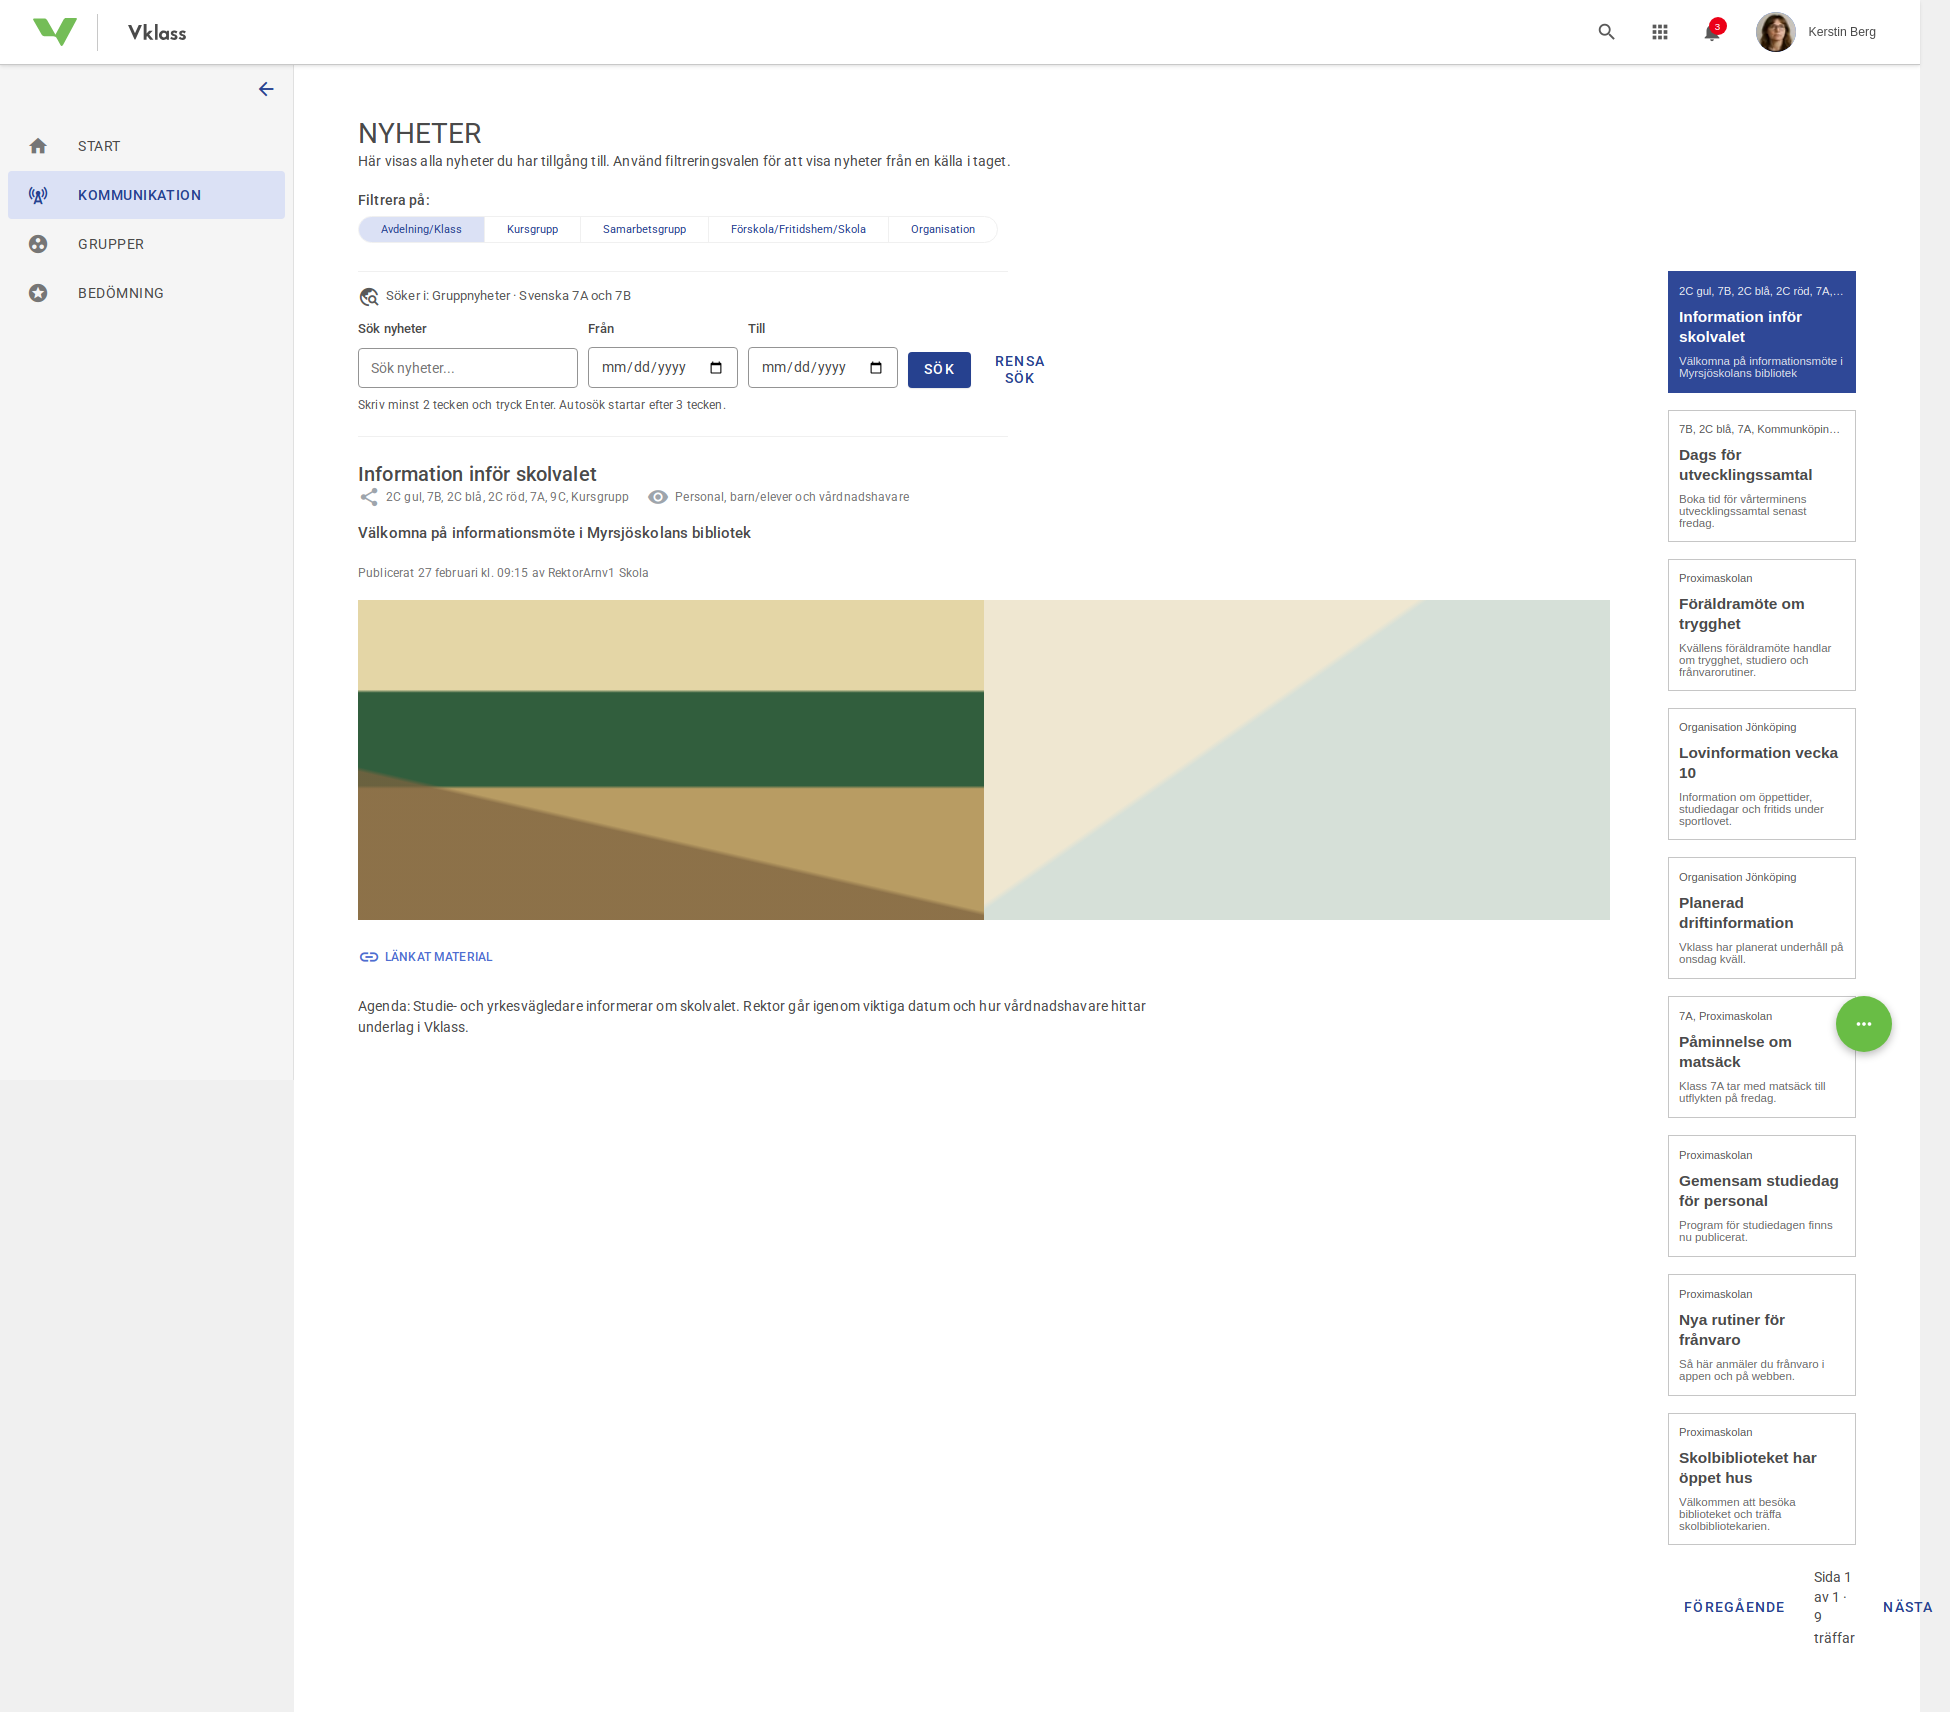Open the search magnifier in top bar
Screen dimensions: 1950x1712
pyautogui.click(x=1607, y=32)
